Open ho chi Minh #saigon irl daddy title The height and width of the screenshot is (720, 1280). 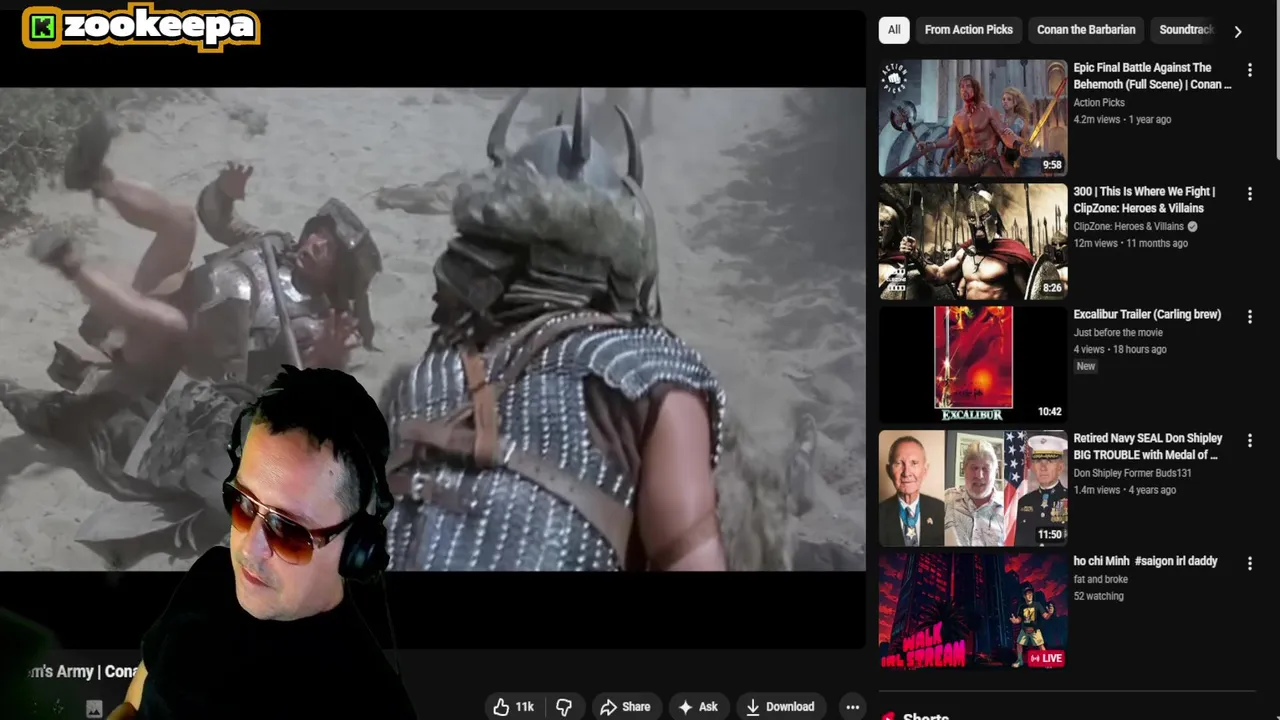point(1145,561)
